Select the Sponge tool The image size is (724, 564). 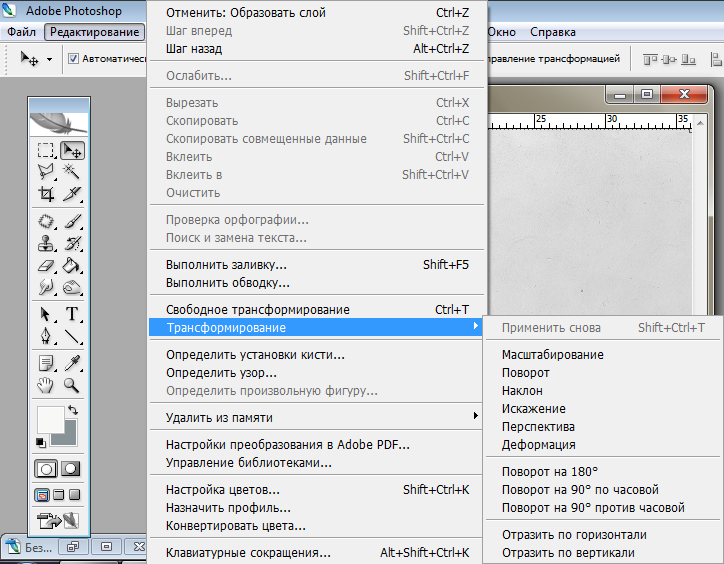tap(72, 287)
